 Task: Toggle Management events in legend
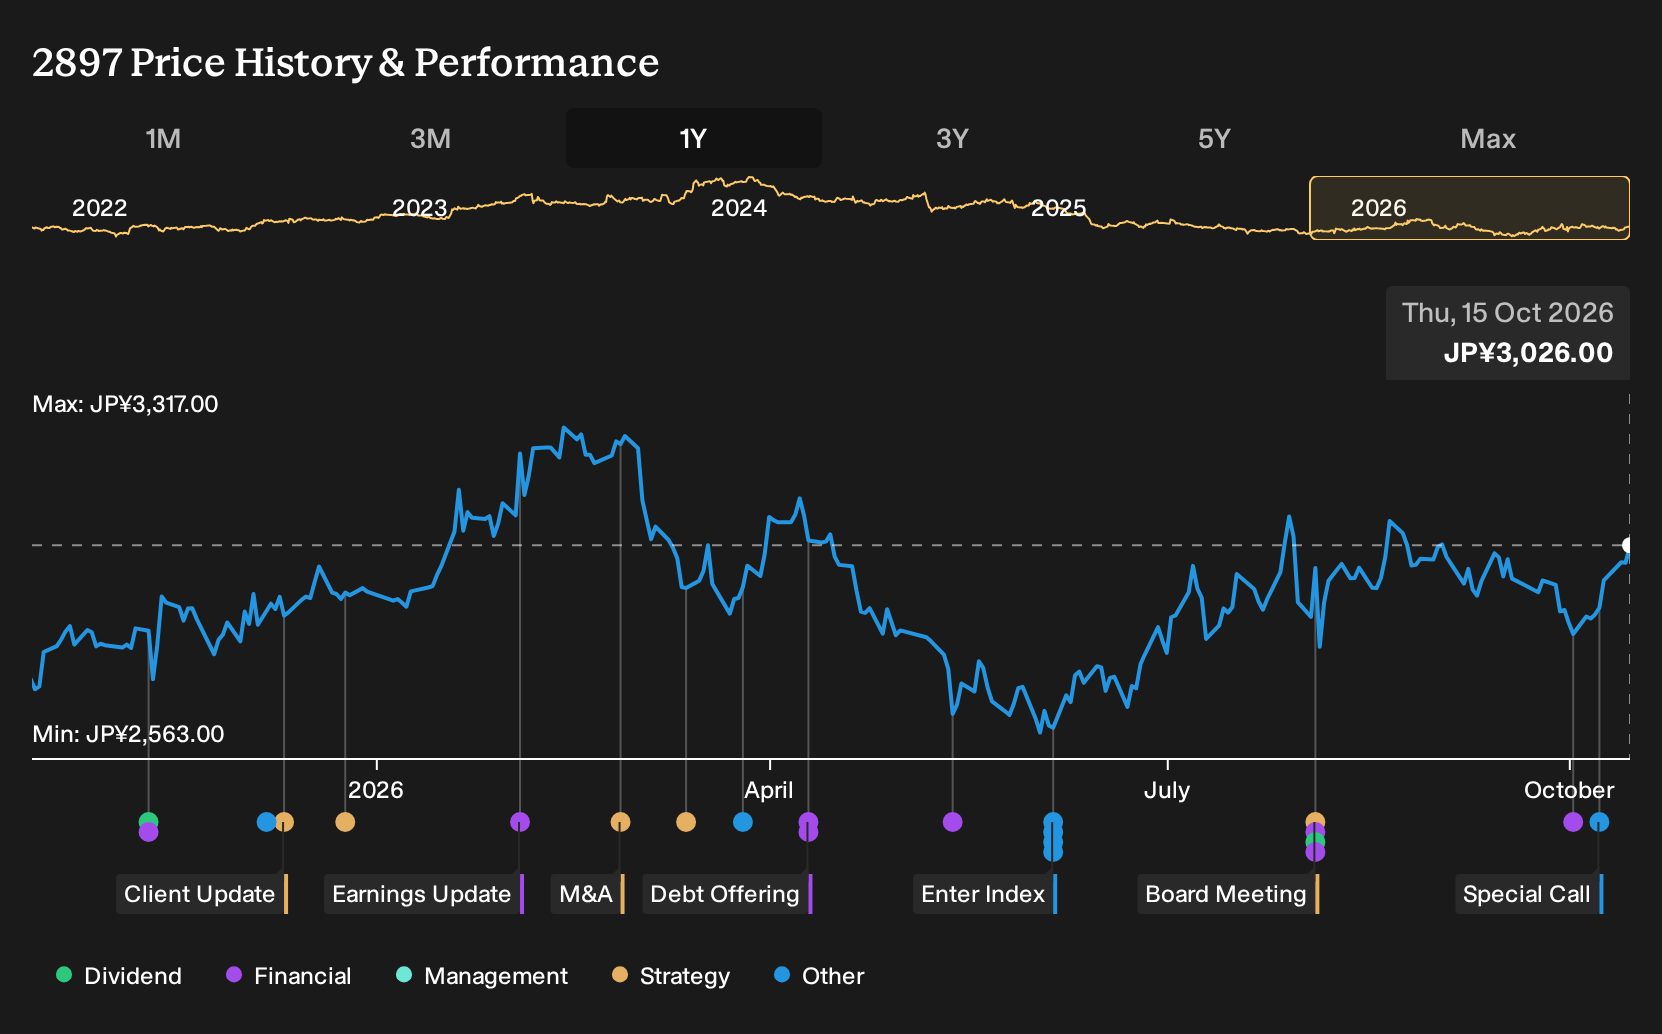[x=482, y=976]
